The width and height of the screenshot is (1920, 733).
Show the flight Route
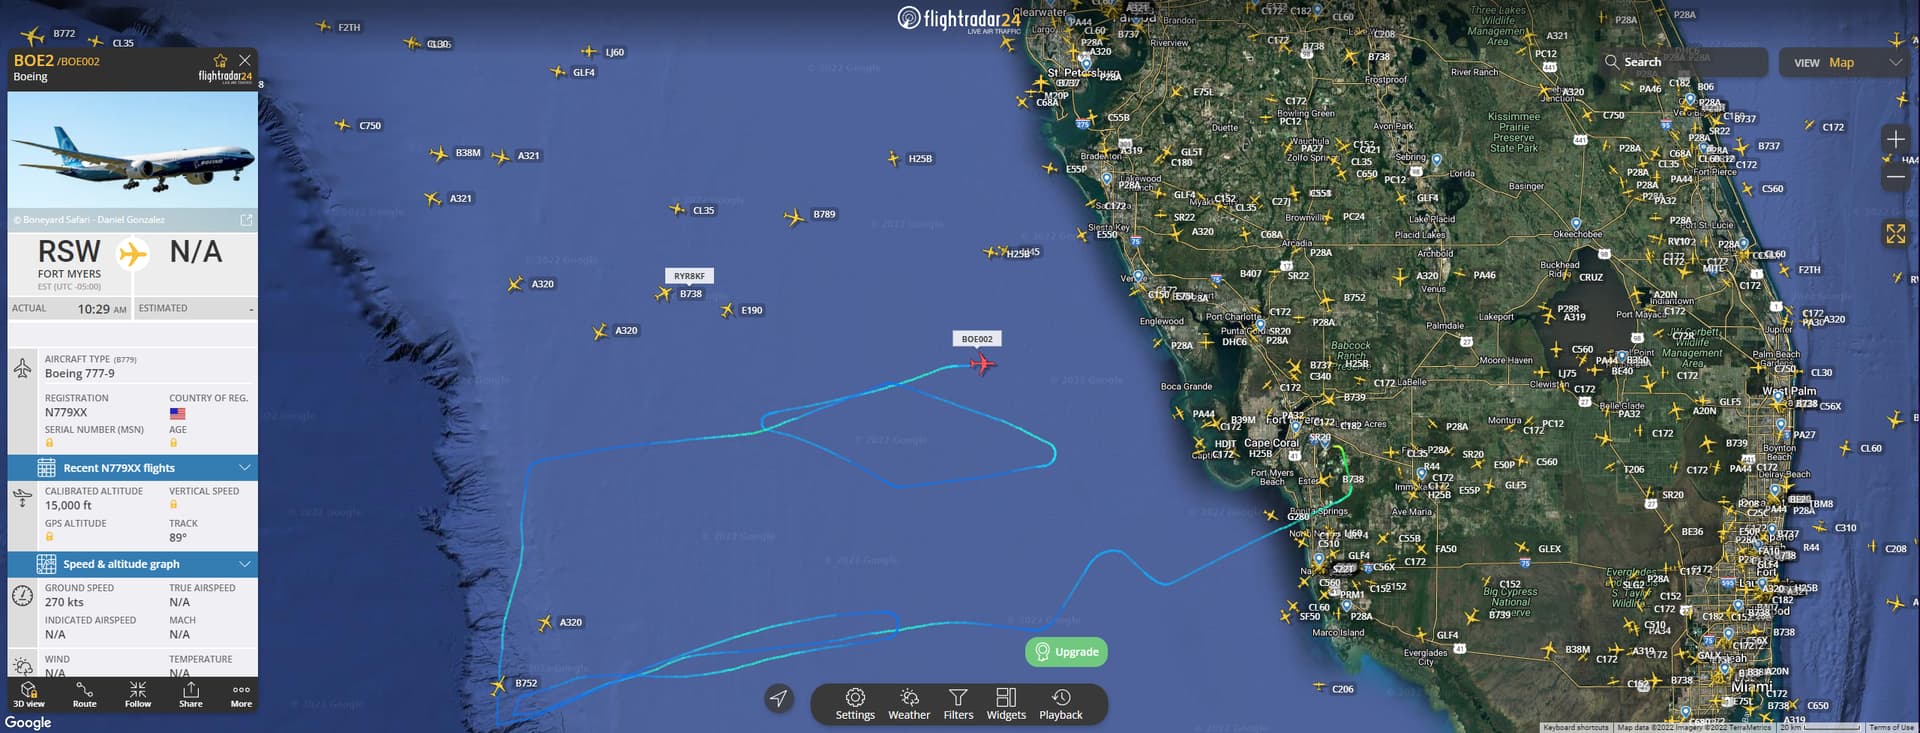click(84, 695)
